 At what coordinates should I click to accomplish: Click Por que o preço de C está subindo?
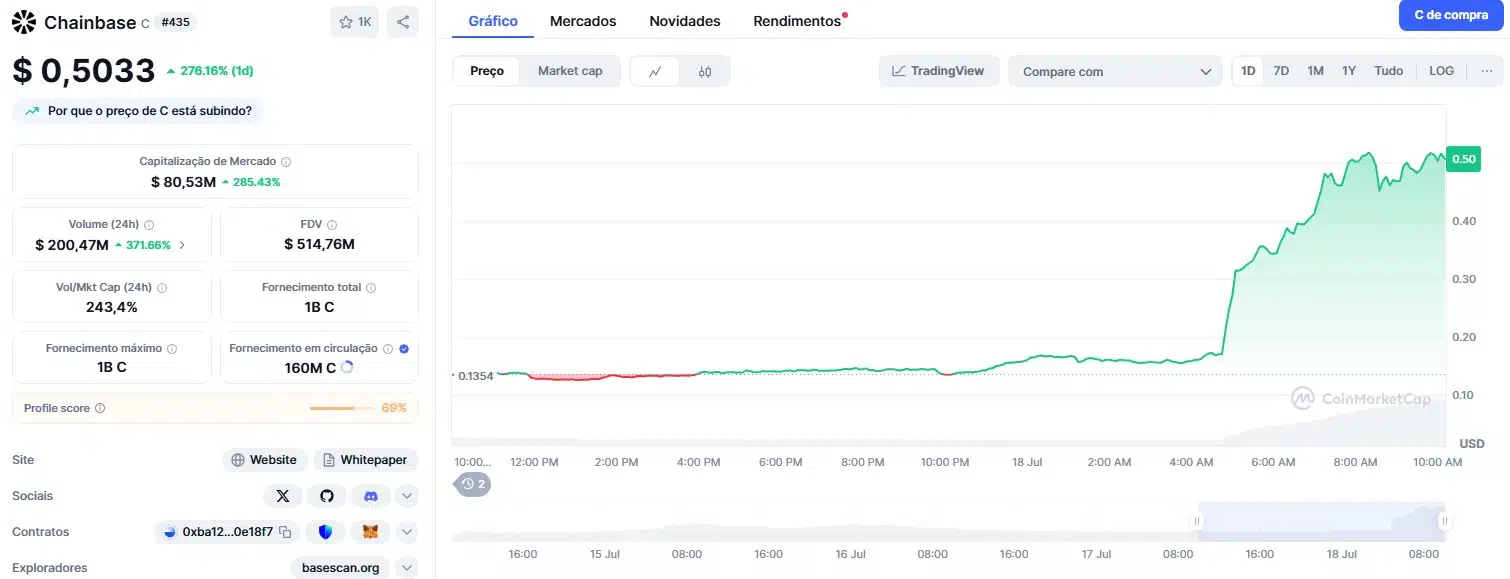(138, 111)
